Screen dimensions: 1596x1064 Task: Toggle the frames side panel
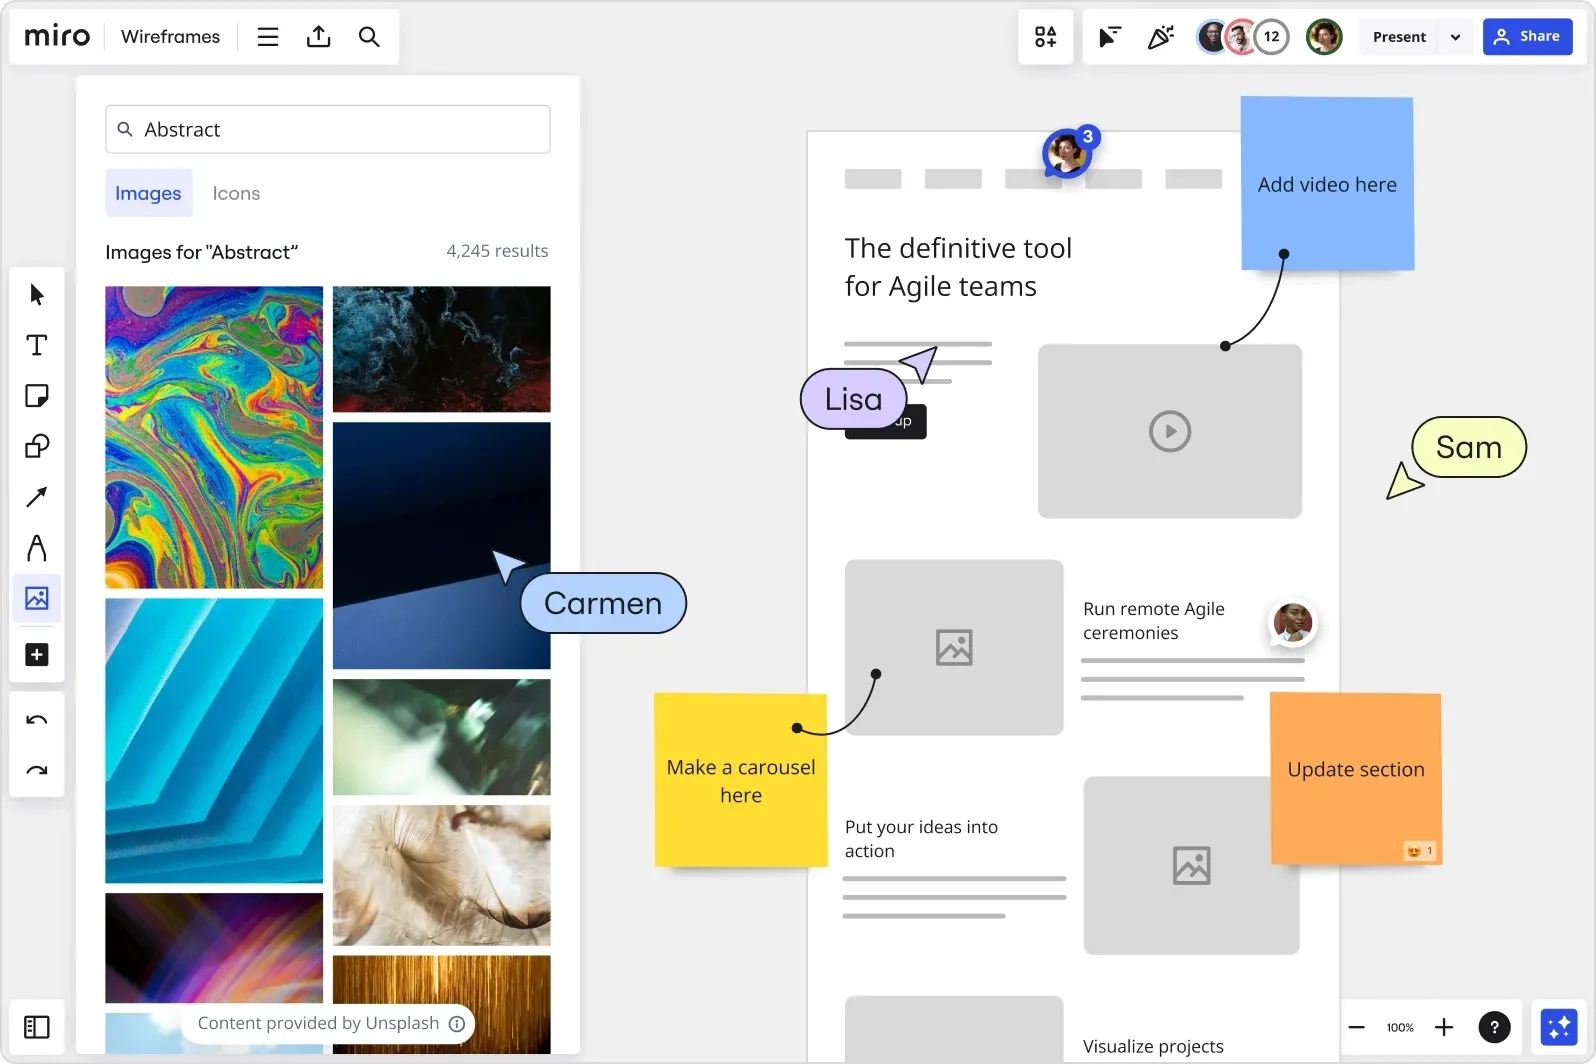pos(37,1027)
